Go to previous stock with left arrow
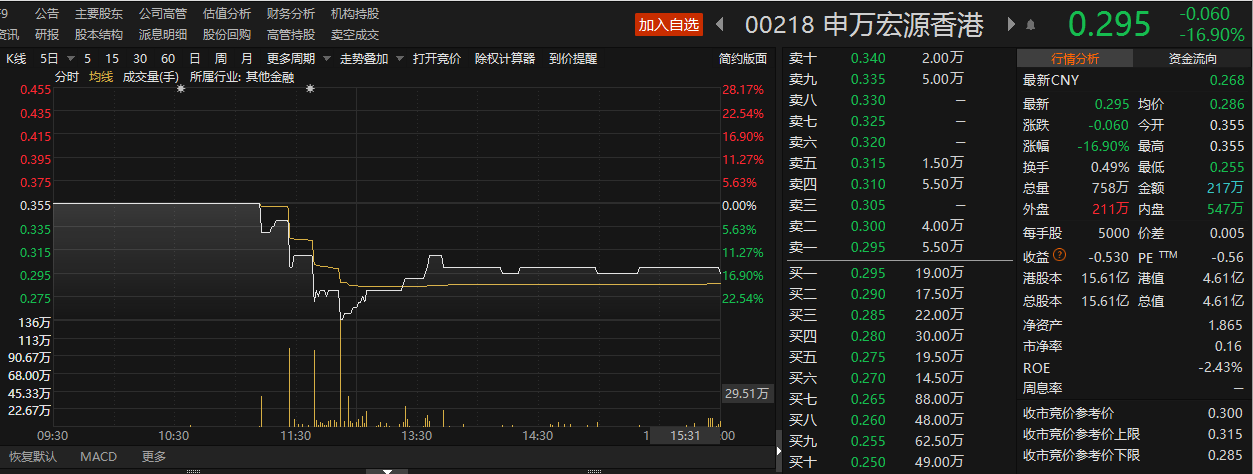The image size is (1253, 474). 720,24
